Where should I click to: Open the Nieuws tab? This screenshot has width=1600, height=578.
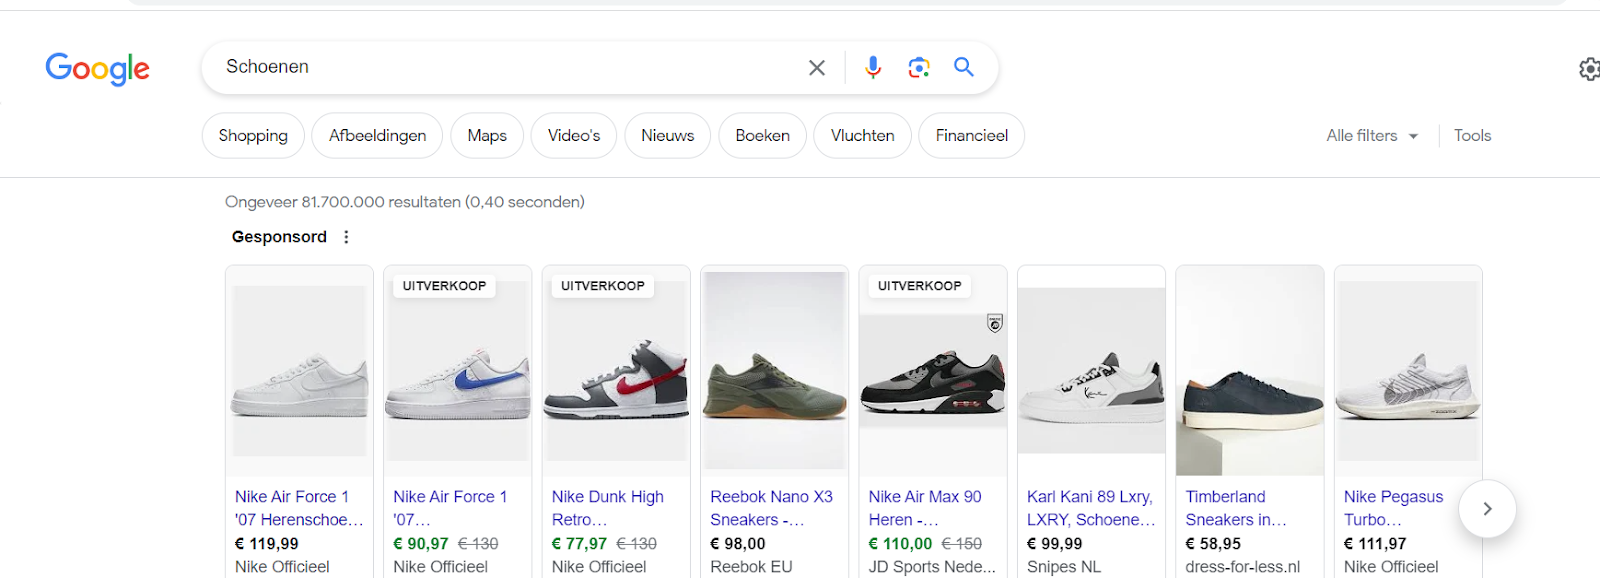pyautogui.click(x=667, y=135)
